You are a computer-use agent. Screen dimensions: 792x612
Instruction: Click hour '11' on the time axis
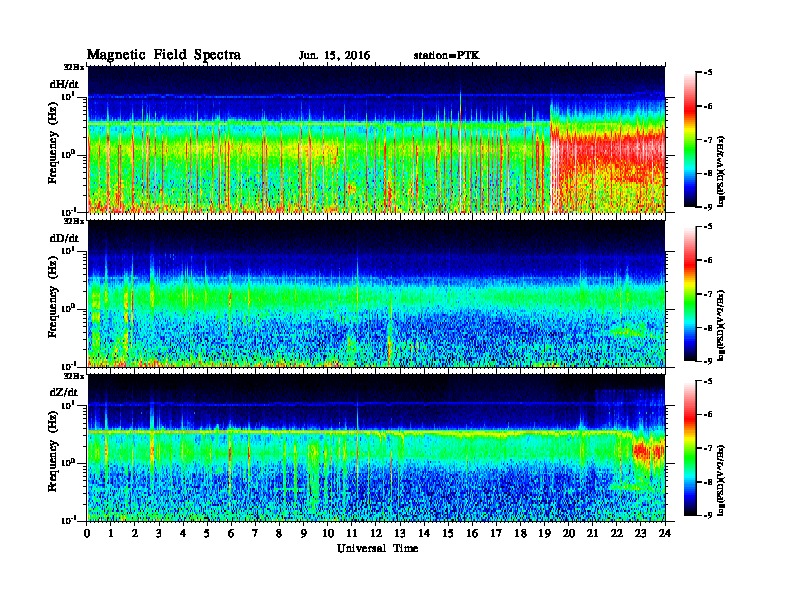click(352, 533)
